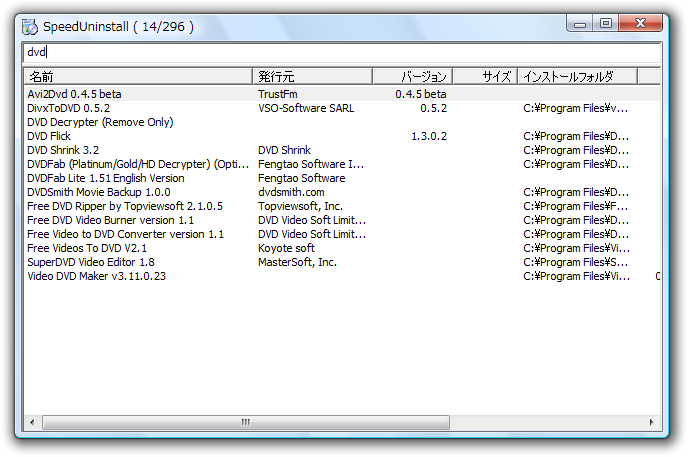Close the SpeedUninstall window
This screenshot has width=690, height=457.
(x=640, y=23)
